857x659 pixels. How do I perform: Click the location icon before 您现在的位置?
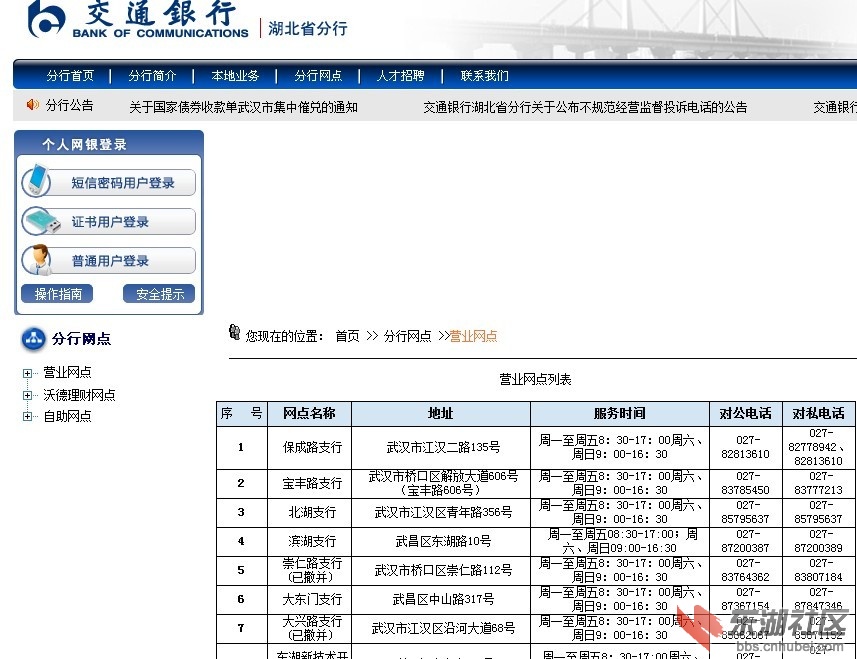(x=234, y=332)
